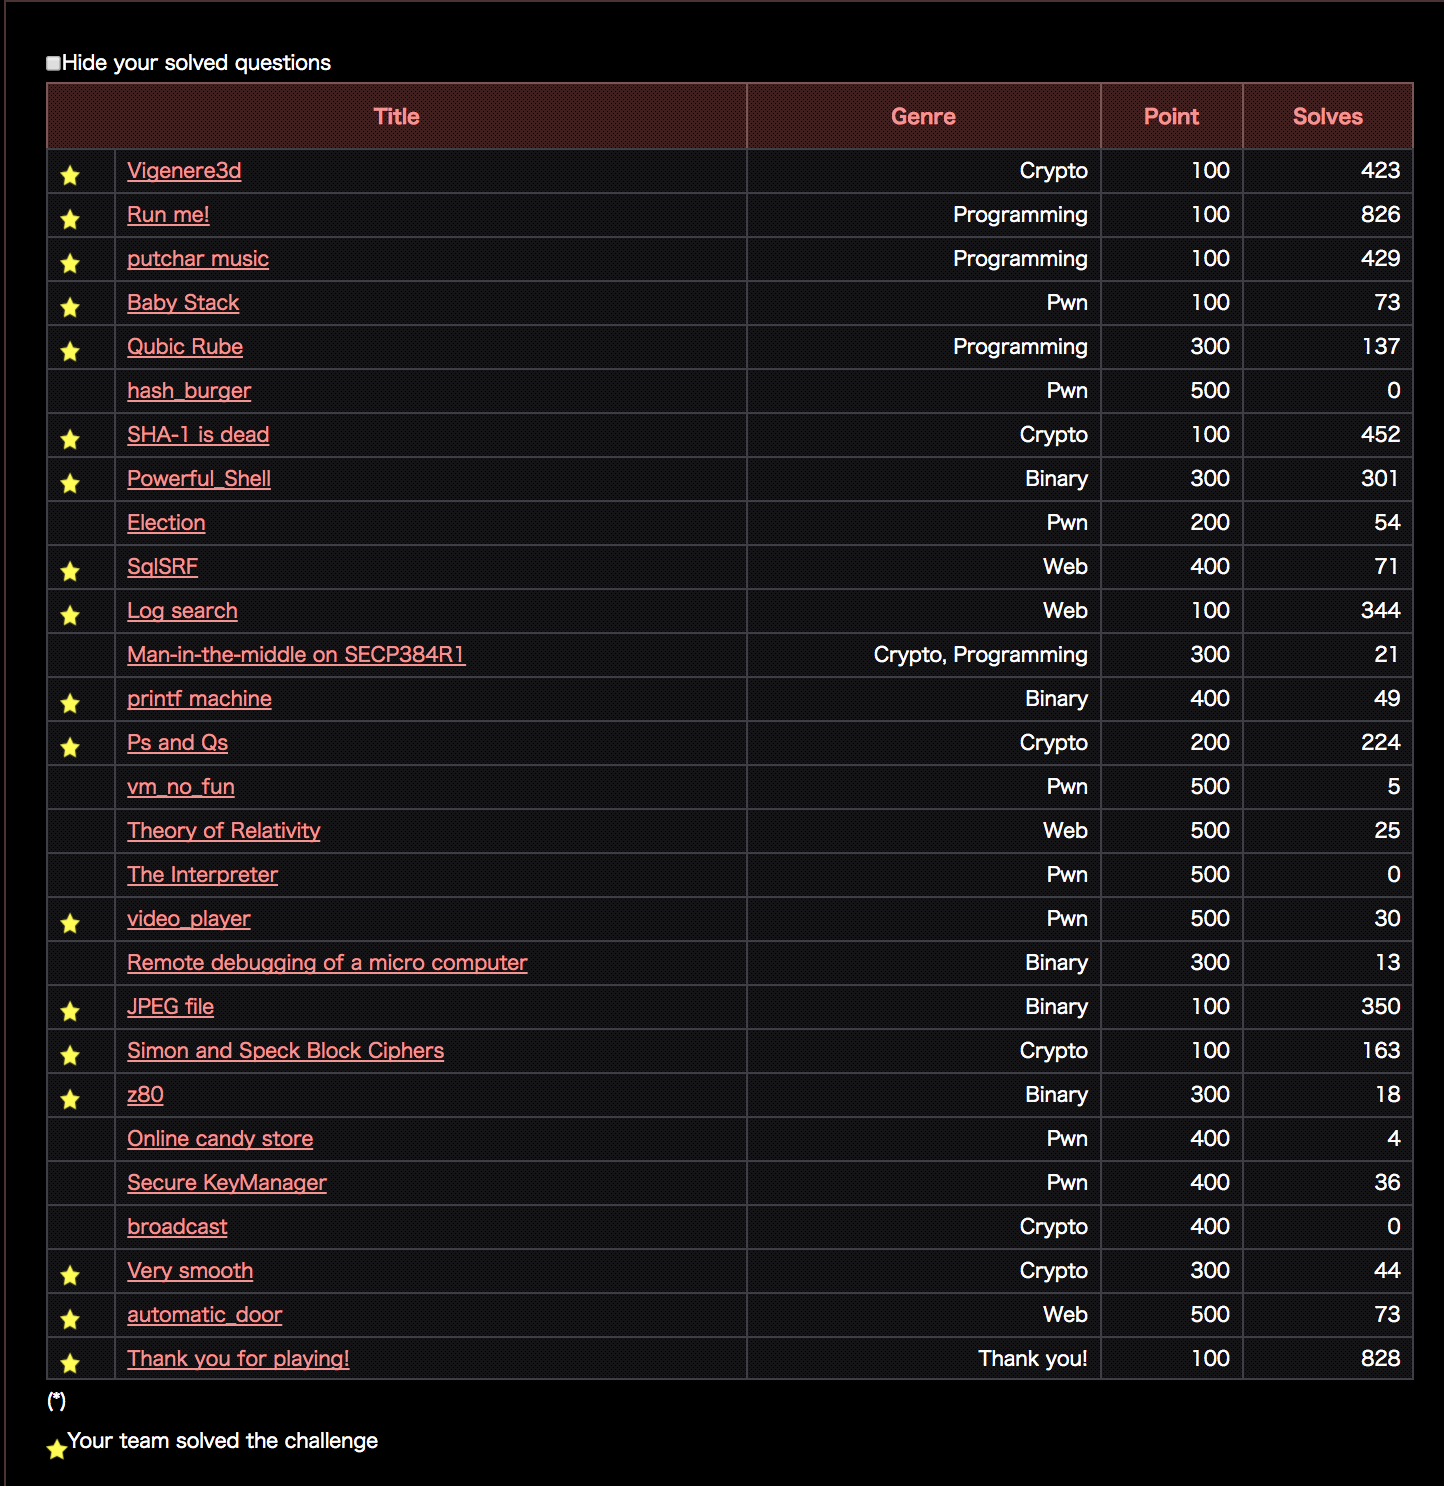The height and width of the screenshot is (1486, 1444).
Task: Open the Election pwn challenge
Action: [x=166, y=523]
